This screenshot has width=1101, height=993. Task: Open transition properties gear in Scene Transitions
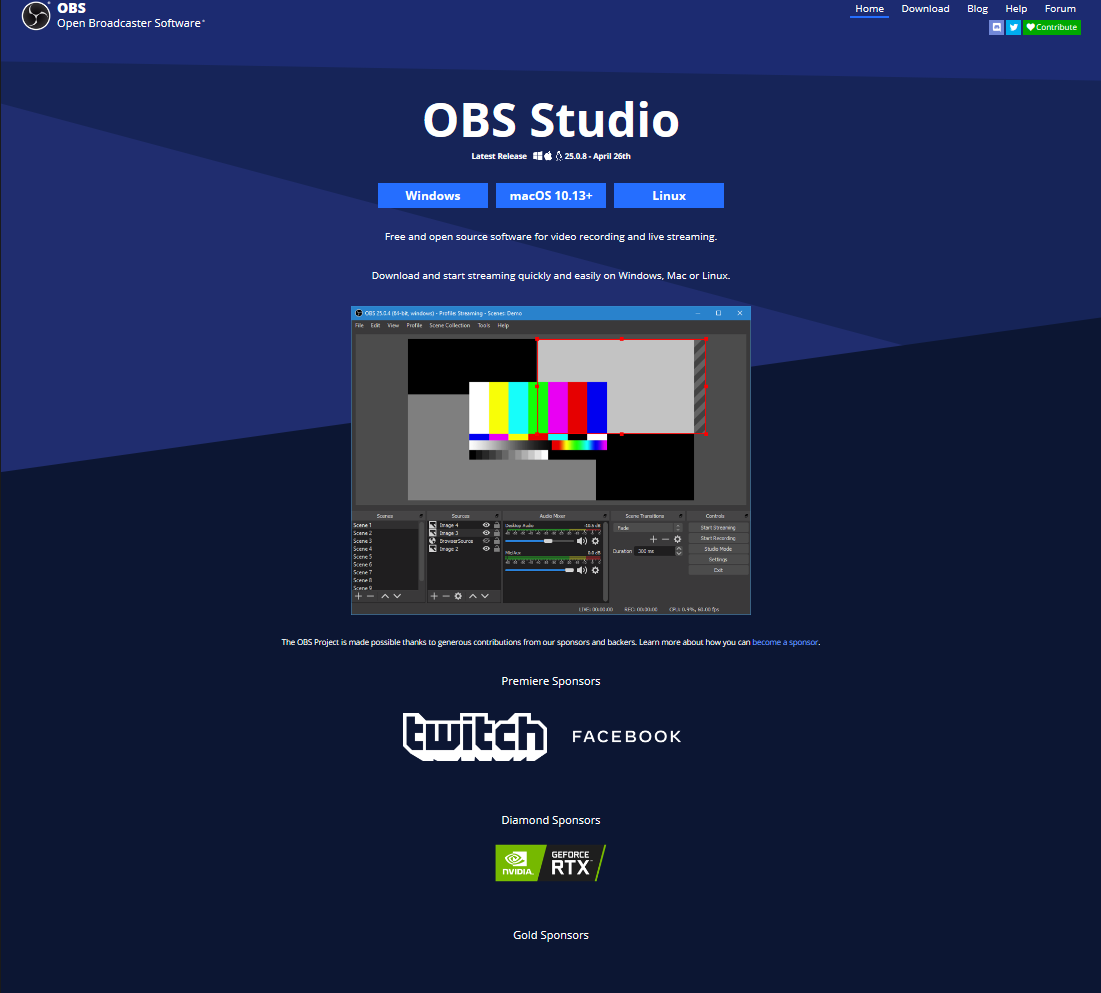[x=678, y=539]
